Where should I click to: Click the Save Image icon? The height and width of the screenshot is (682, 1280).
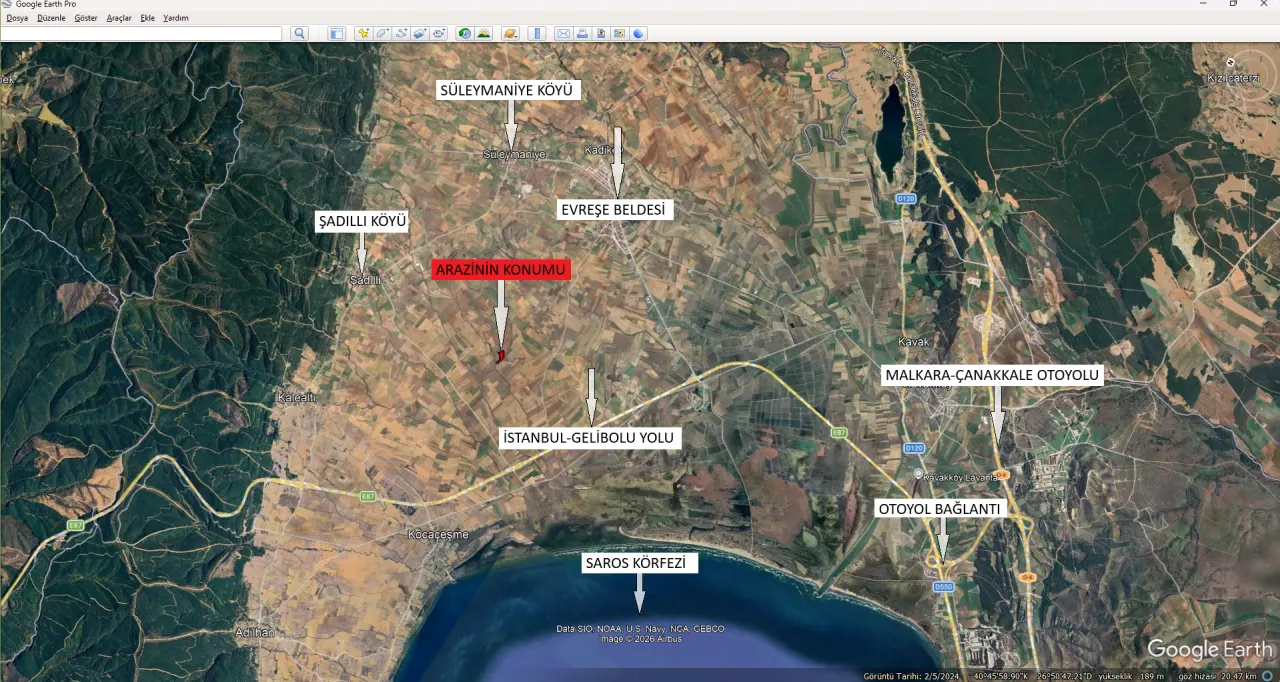click(x=601, y=33)
